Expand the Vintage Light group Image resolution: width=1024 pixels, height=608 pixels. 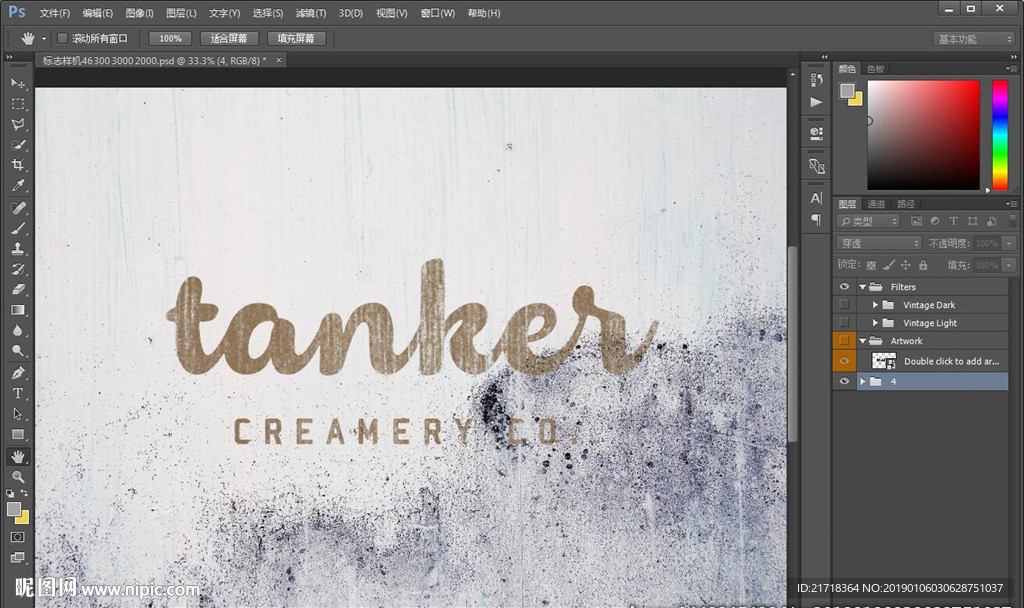(x=875, y=323)
